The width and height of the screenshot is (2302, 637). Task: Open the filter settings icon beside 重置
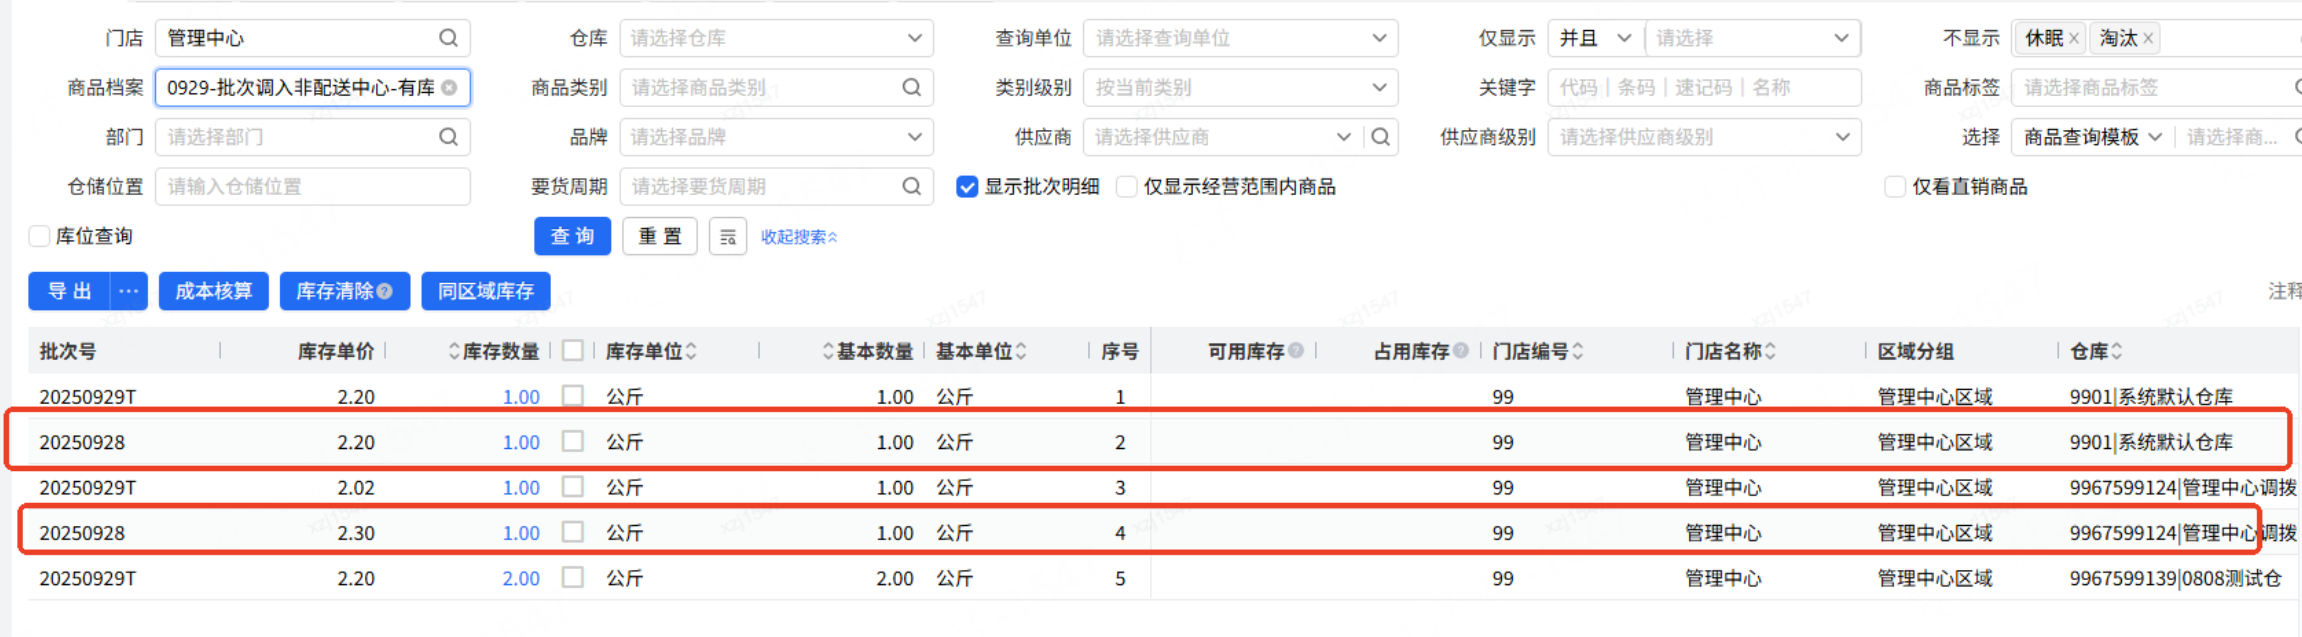point(728,237)
